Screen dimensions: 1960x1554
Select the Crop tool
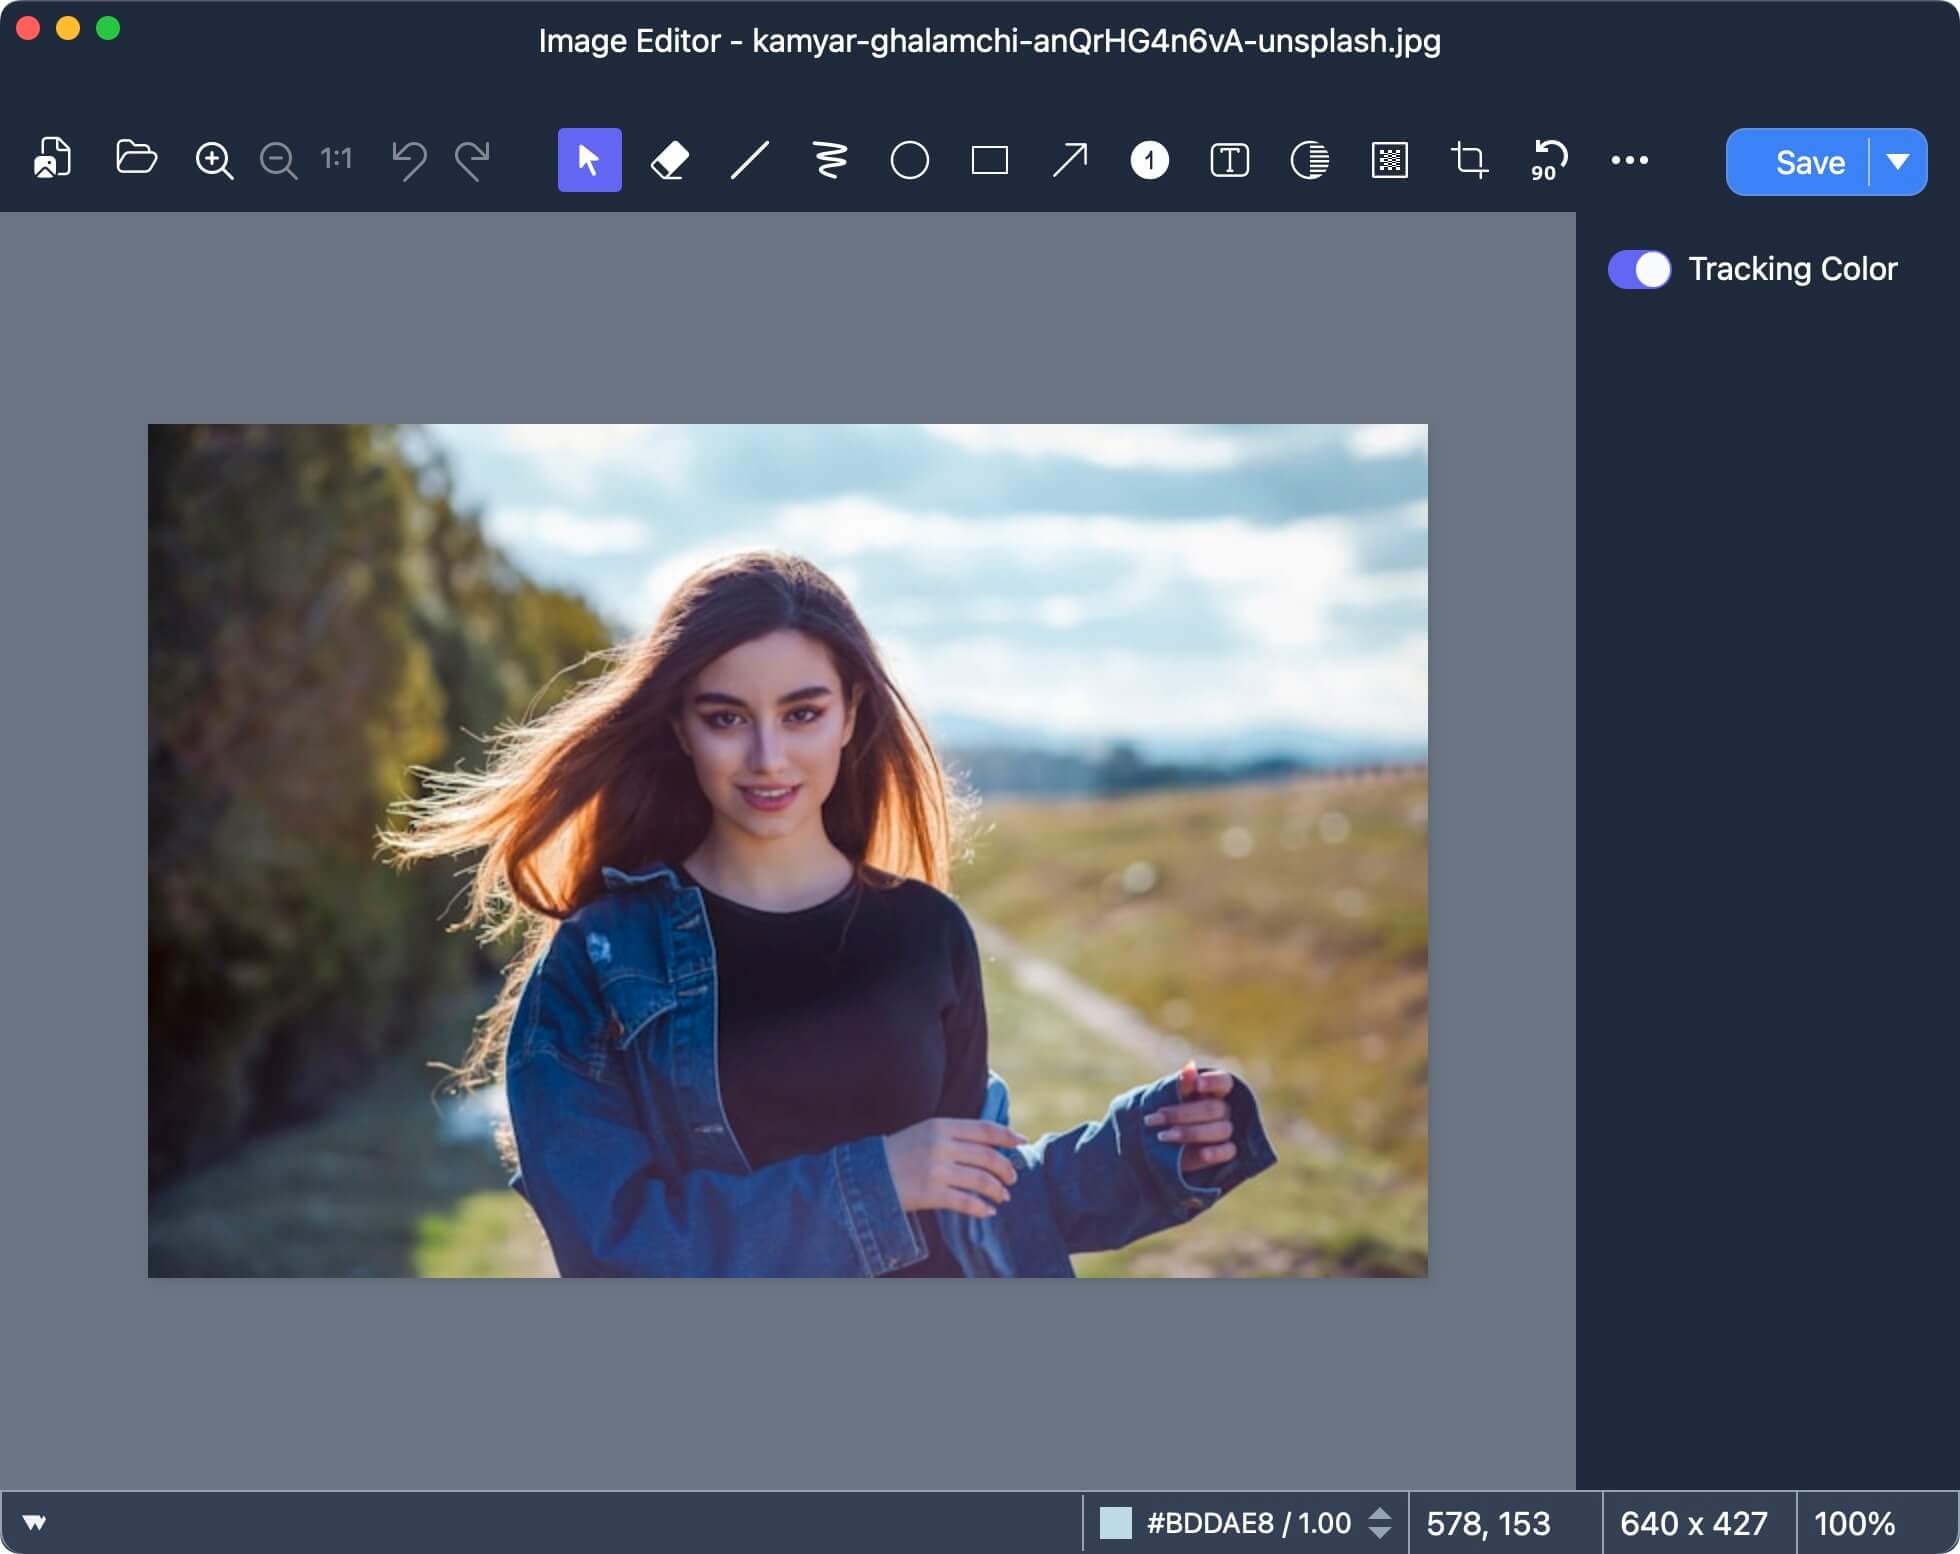[1470, 159]
